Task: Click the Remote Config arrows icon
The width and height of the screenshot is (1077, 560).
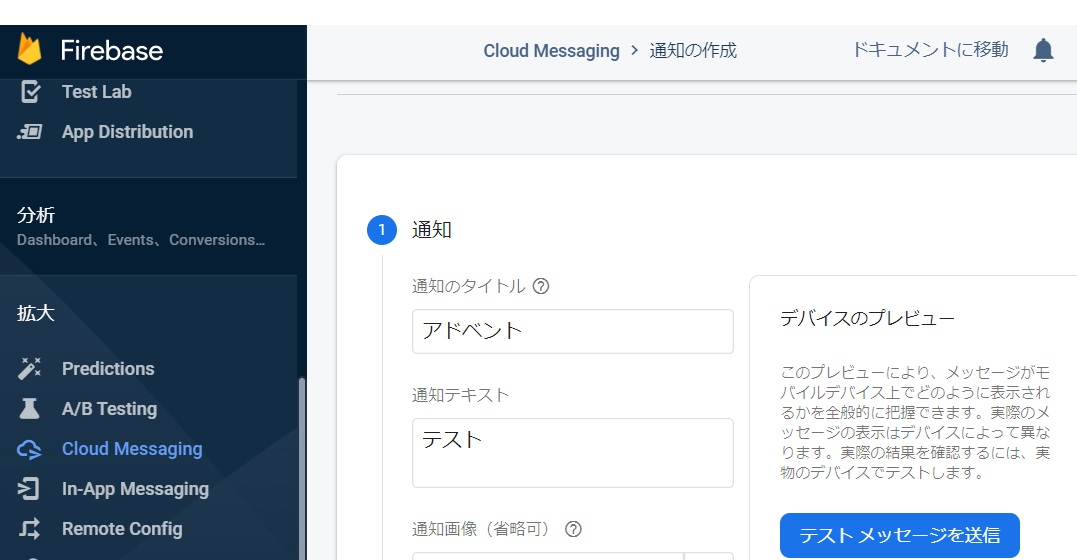Action: tap(30, 529)
